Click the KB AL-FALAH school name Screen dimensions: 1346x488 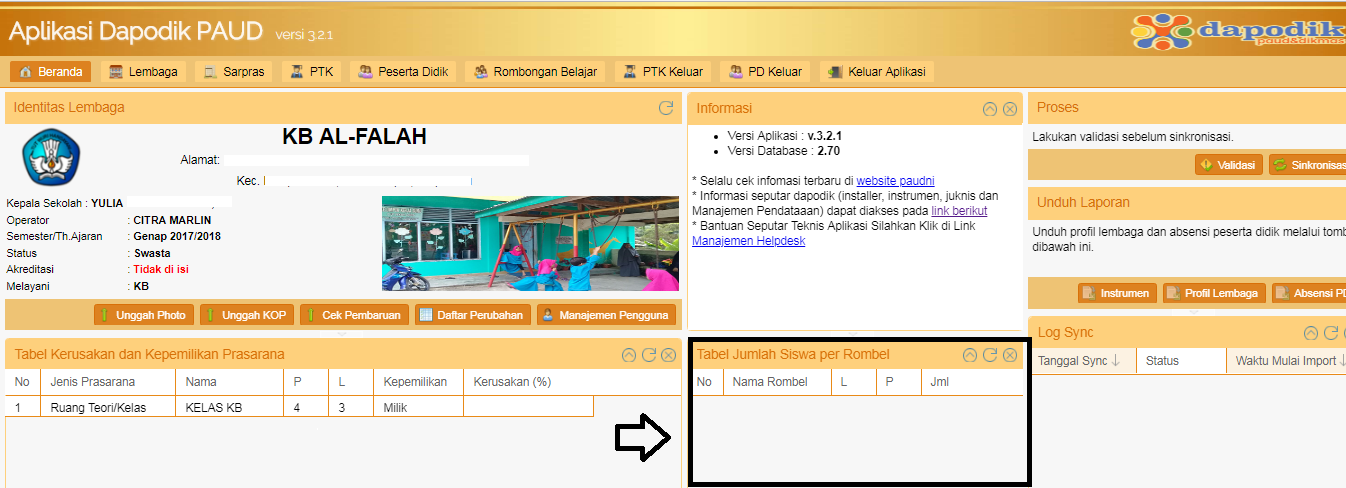coord(354,137)
